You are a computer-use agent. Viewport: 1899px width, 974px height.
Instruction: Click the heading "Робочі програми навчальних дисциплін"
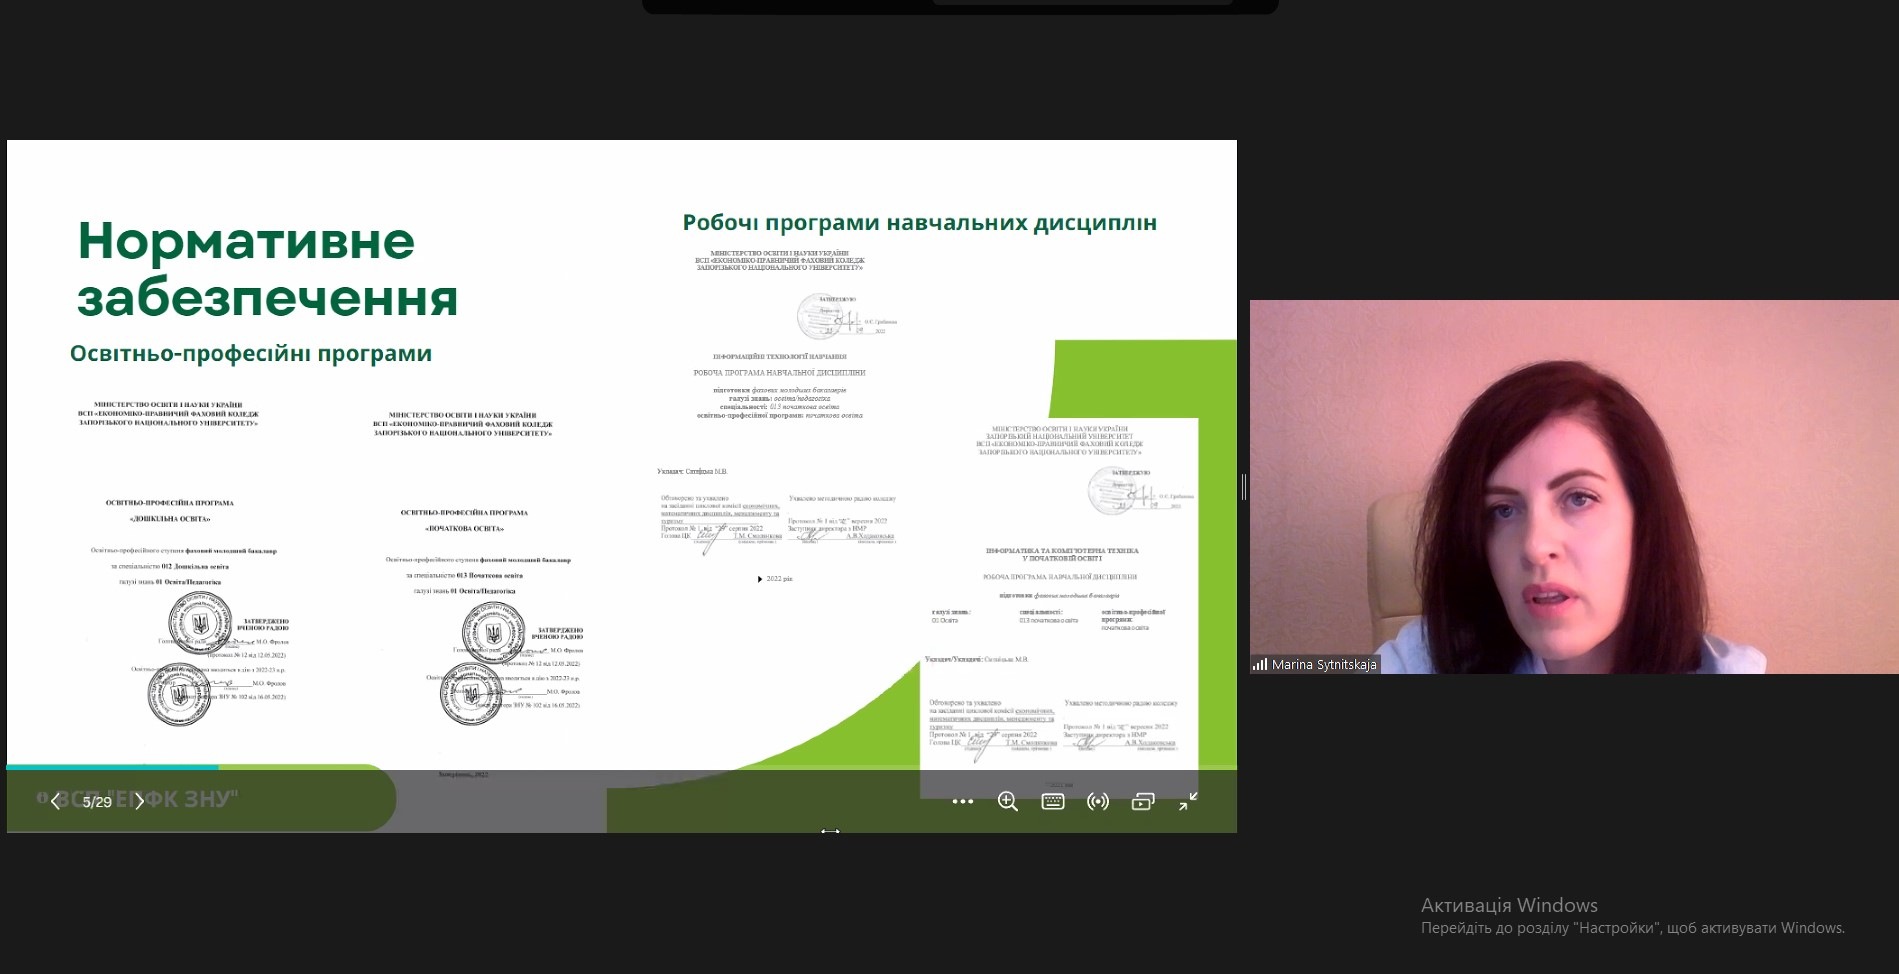point(919,222)
